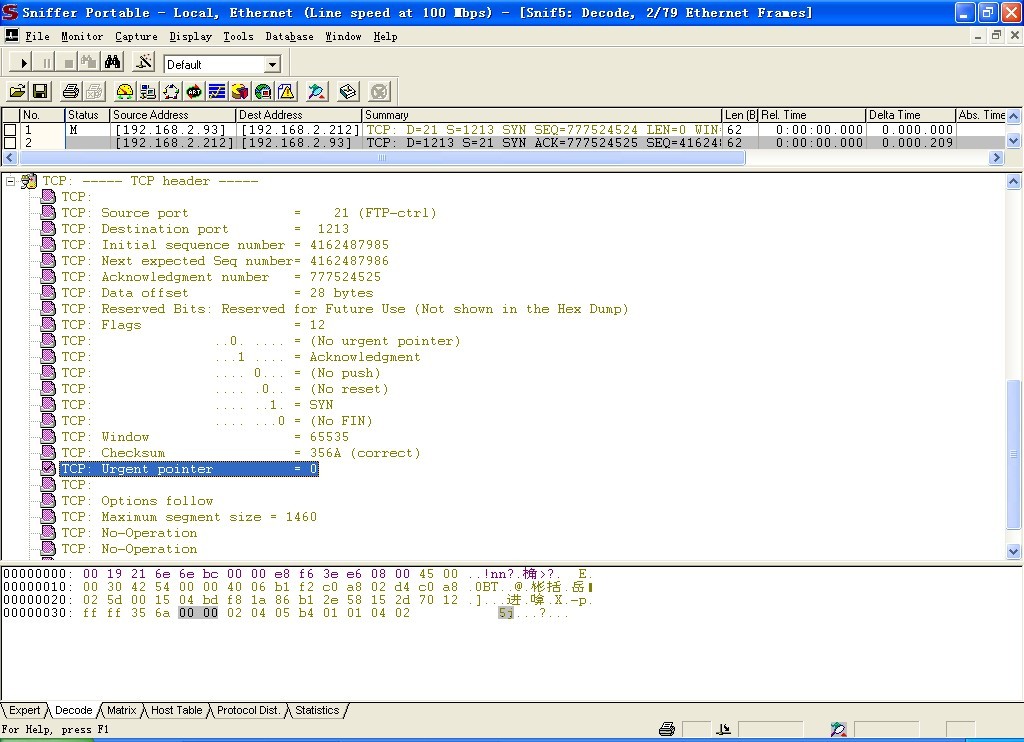This screenshot has width=1024, height=742.
Task: Switch to the Expert tab
Action: (x=25, y=710)
